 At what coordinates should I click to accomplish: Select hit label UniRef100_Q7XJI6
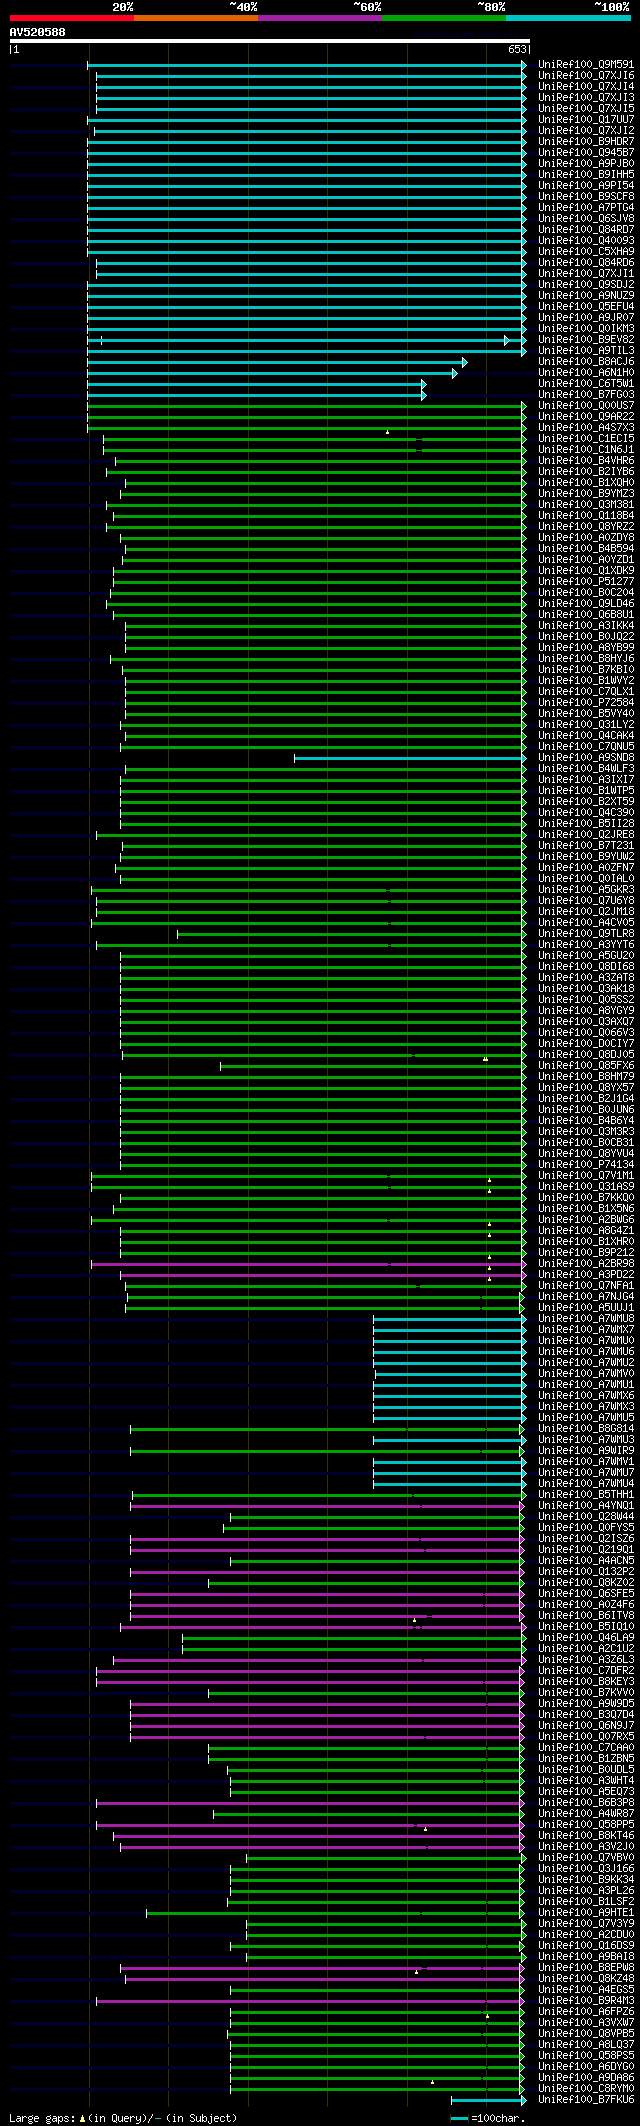(x=586, y=76)
